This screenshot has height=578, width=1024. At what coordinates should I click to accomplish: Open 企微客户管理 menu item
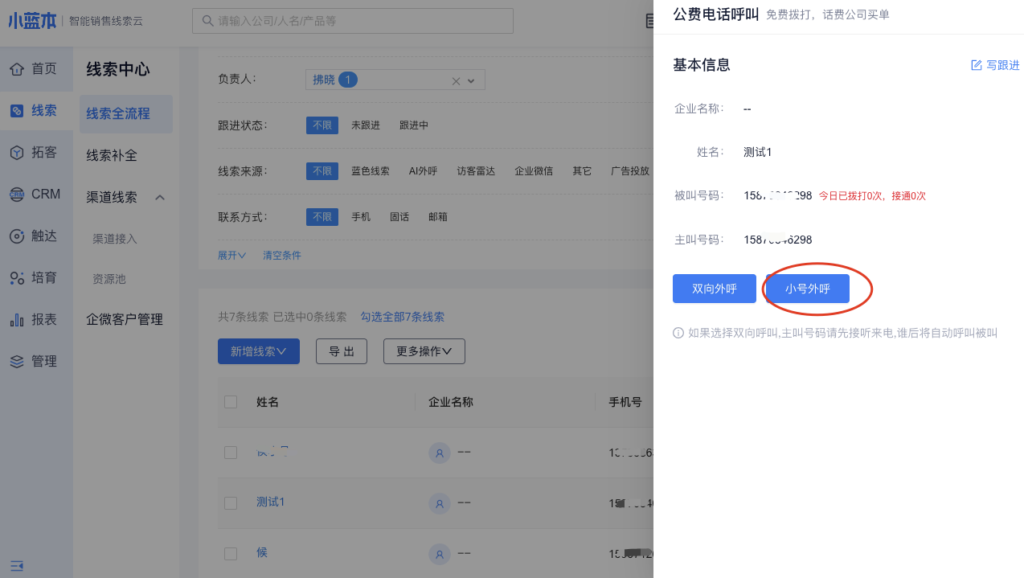(x=124, y=320)
